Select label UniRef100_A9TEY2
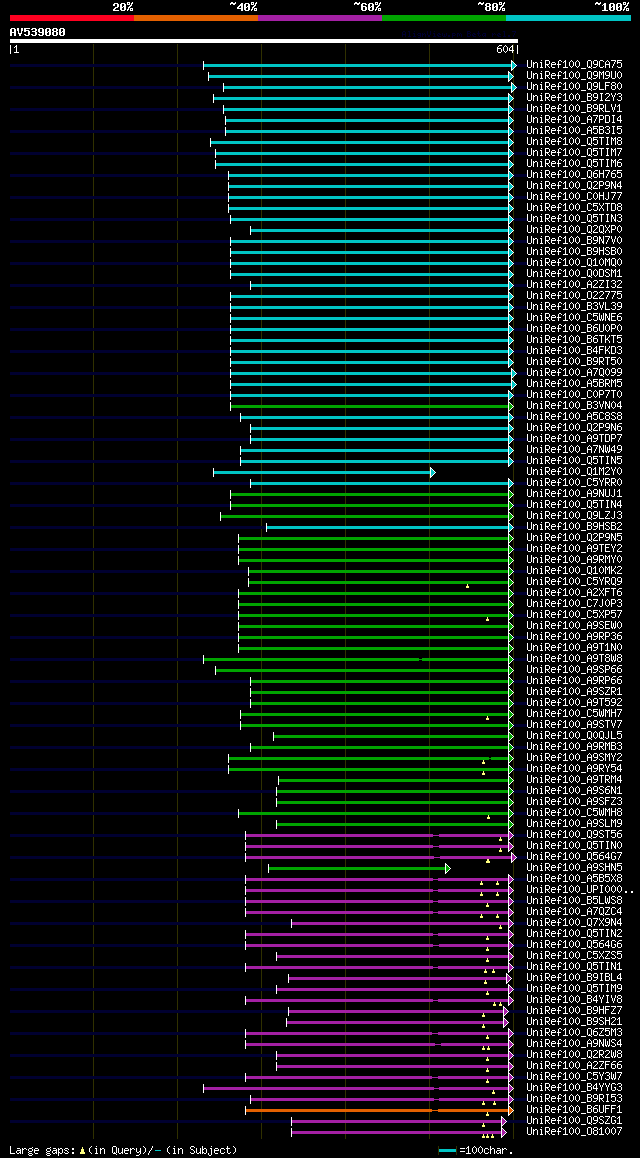Screen dimensions: 640x1158 pyautogui.click(x=574, y=549)
